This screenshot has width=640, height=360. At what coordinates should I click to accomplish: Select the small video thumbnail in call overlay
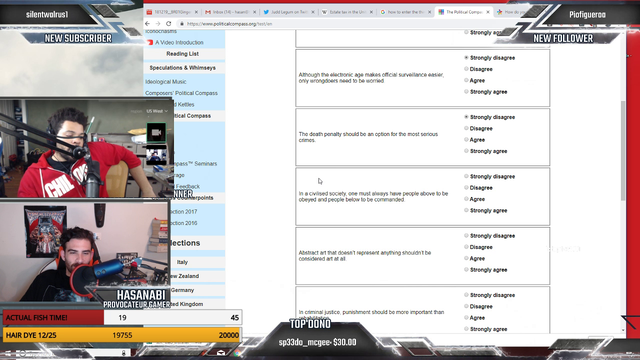pos(156,156)
